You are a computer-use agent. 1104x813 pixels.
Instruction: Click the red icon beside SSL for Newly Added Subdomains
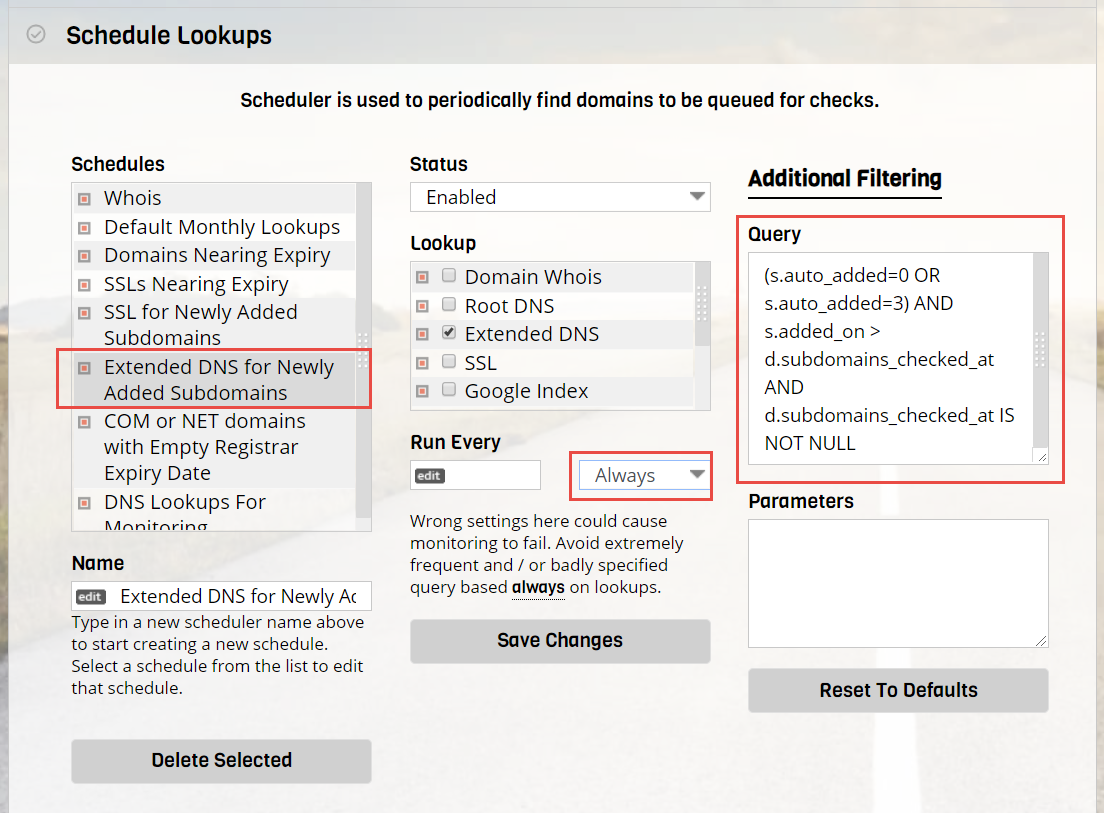coord(84,313)
